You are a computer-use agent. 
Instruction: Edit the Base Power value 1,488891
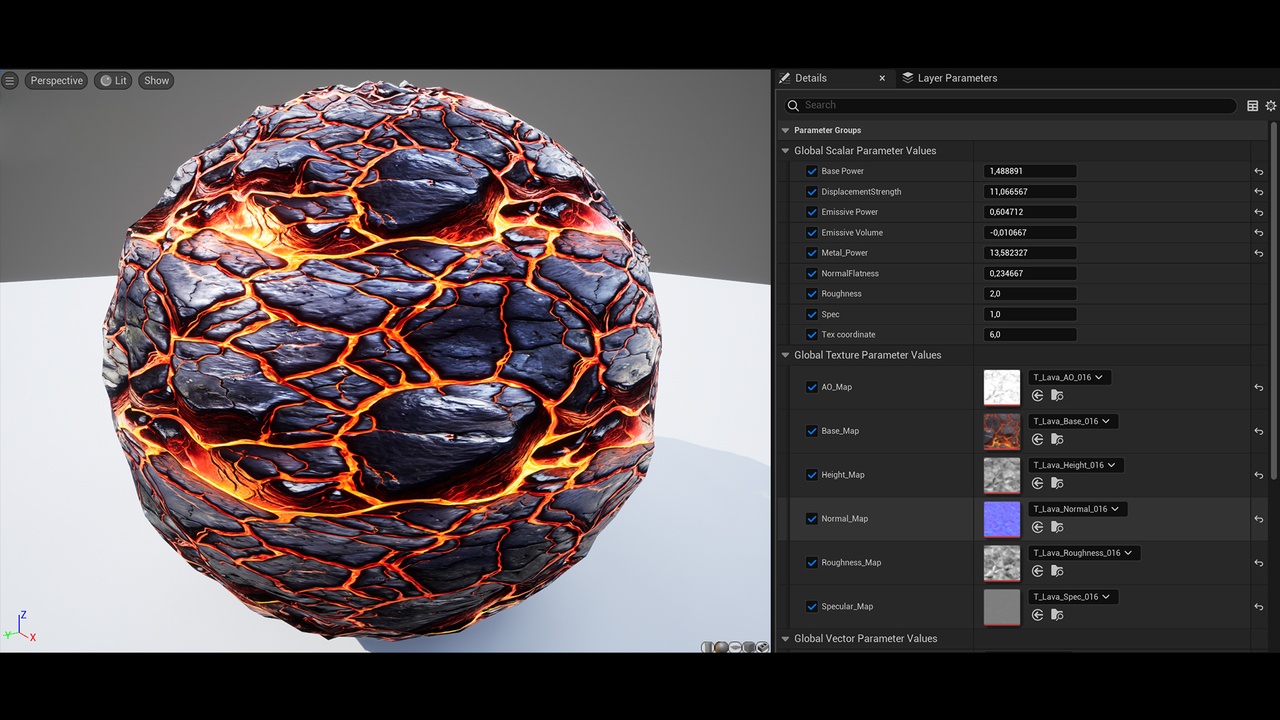coord(1030,171)
